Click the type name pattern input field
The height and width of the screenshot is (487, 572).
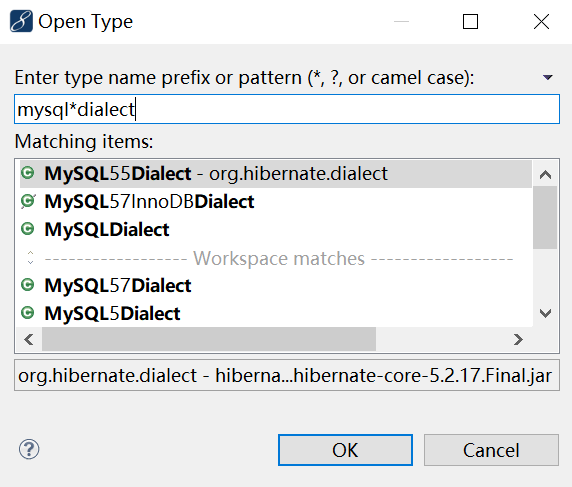[x=287, y=109]
